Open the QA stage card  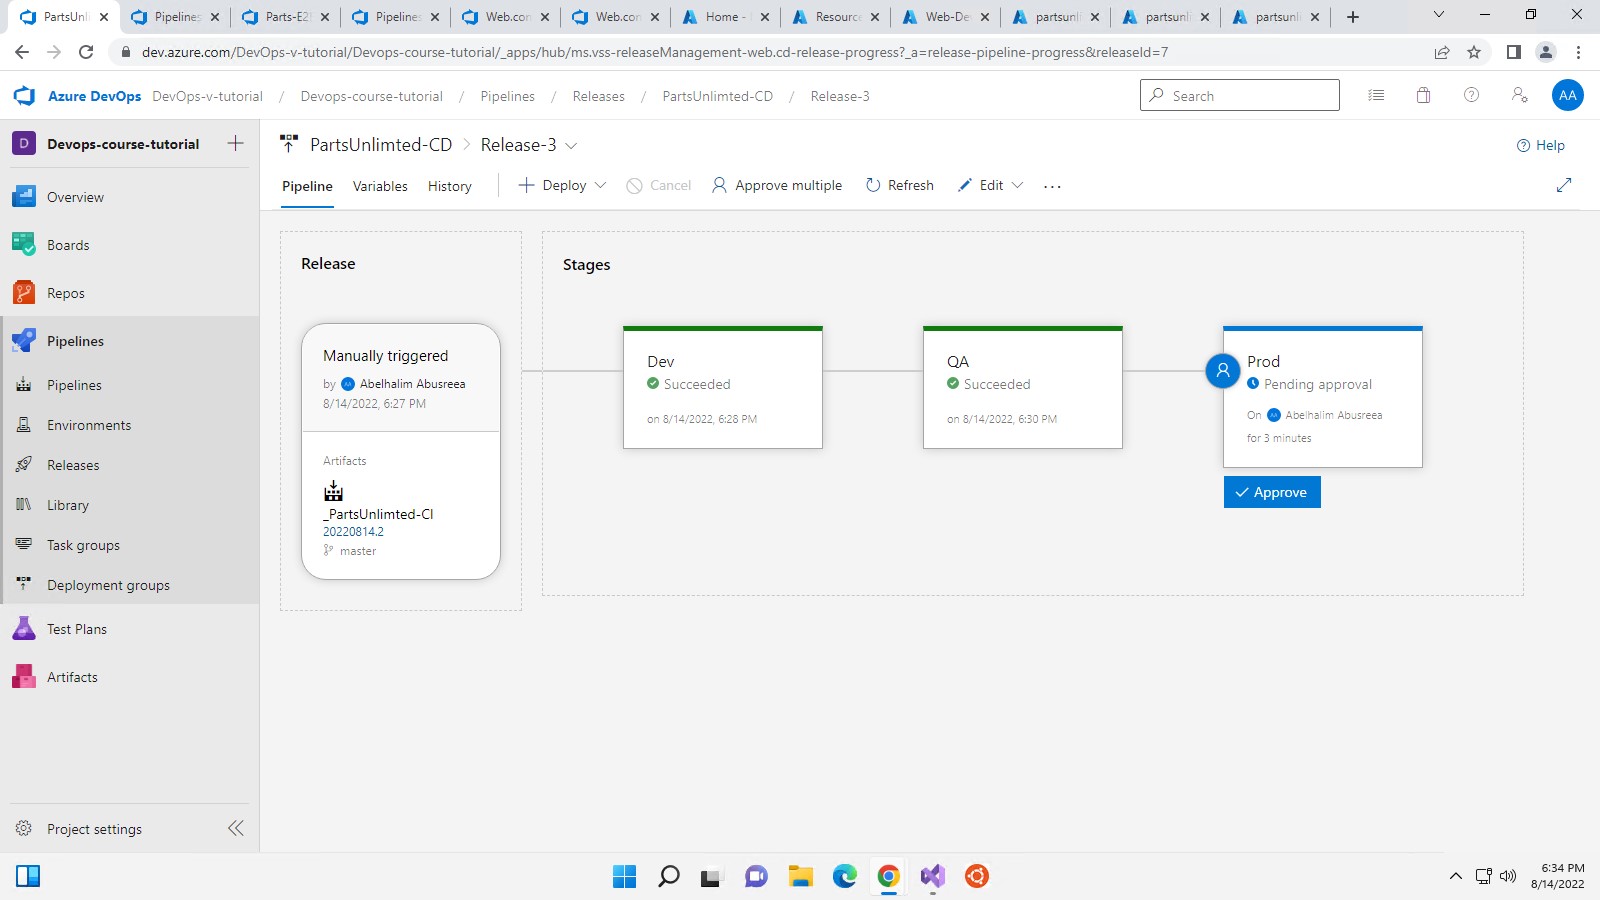1022,387
